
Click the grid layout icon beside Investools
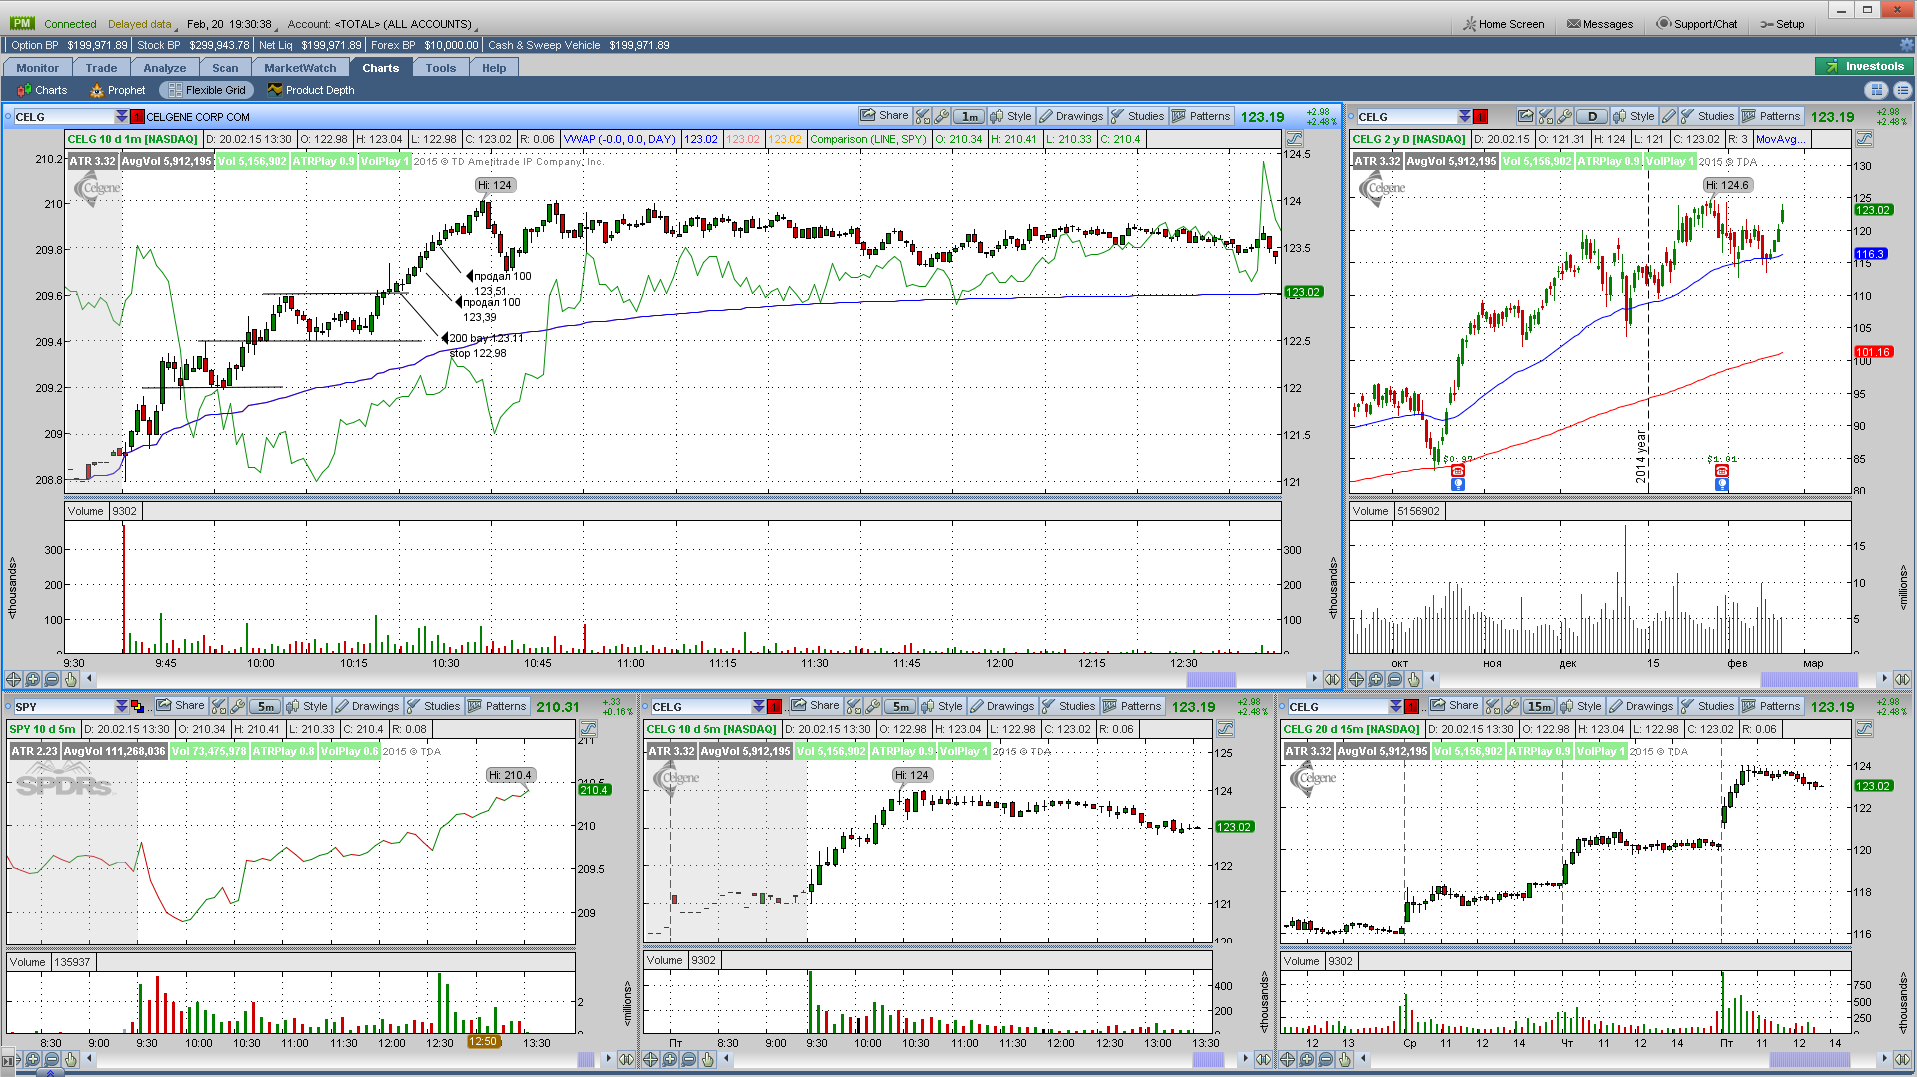click(x=1876, y=90)
